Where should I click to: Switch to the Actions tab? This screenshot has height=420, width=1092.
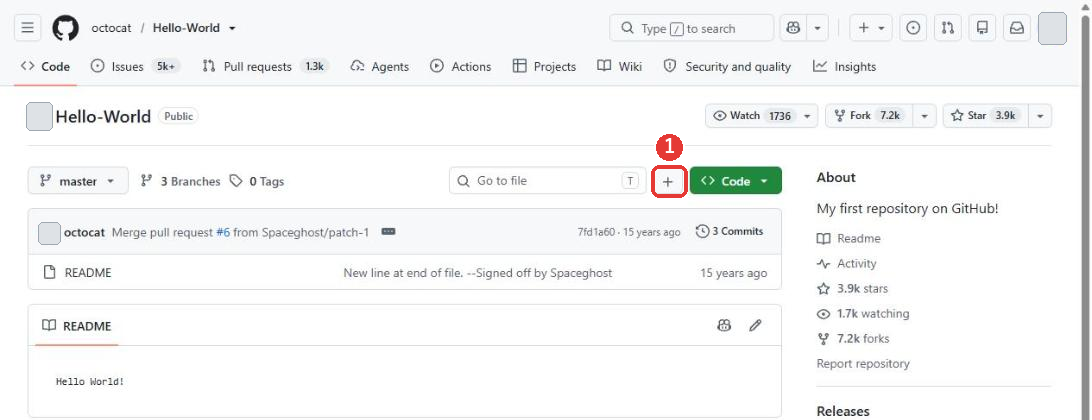[x=460, y=67]
